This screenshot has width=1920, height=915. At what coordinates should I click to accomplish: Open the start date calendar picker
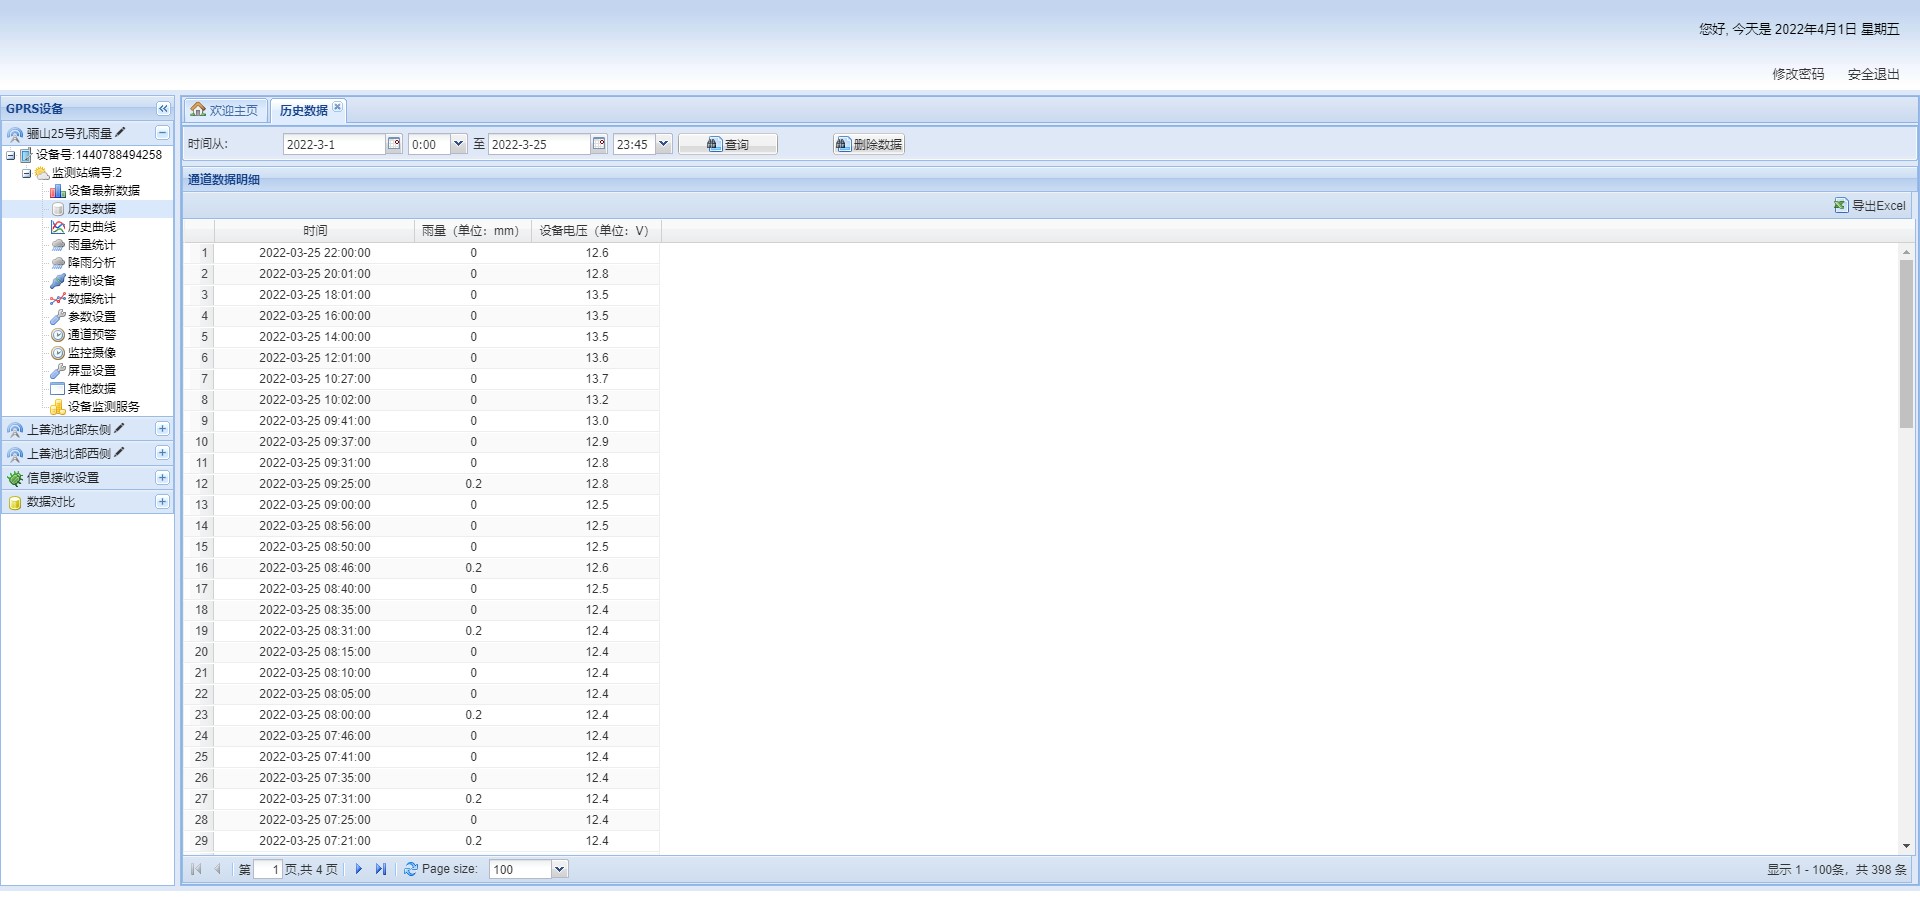(394, 144)
